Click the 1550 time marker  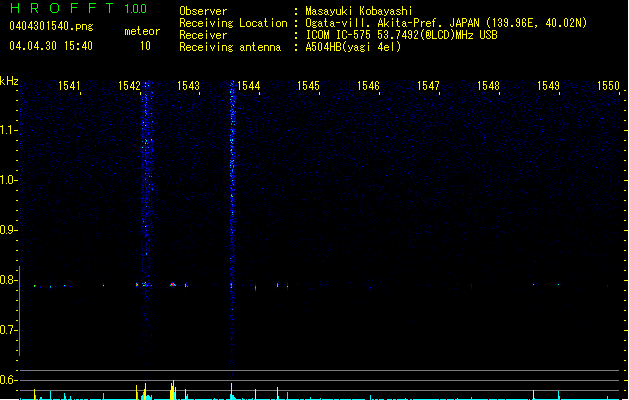point(608,86)
